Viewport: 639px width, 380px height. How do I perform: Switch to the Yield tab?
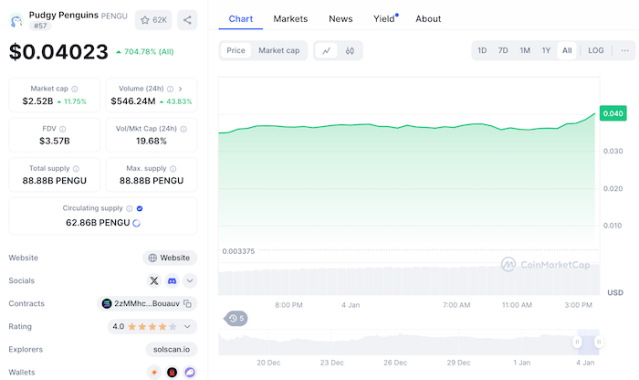(384, 19)
